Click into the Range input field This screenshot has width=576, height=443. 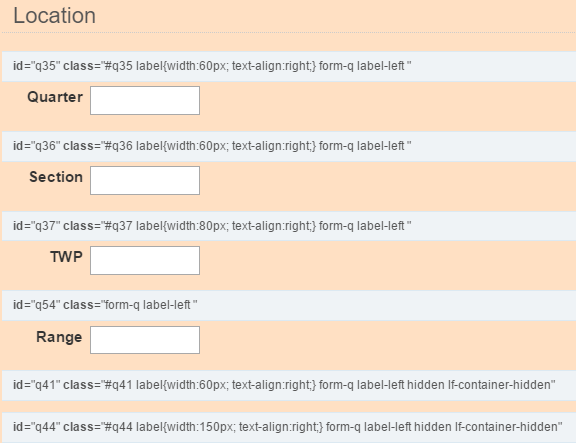click(145, 340)
